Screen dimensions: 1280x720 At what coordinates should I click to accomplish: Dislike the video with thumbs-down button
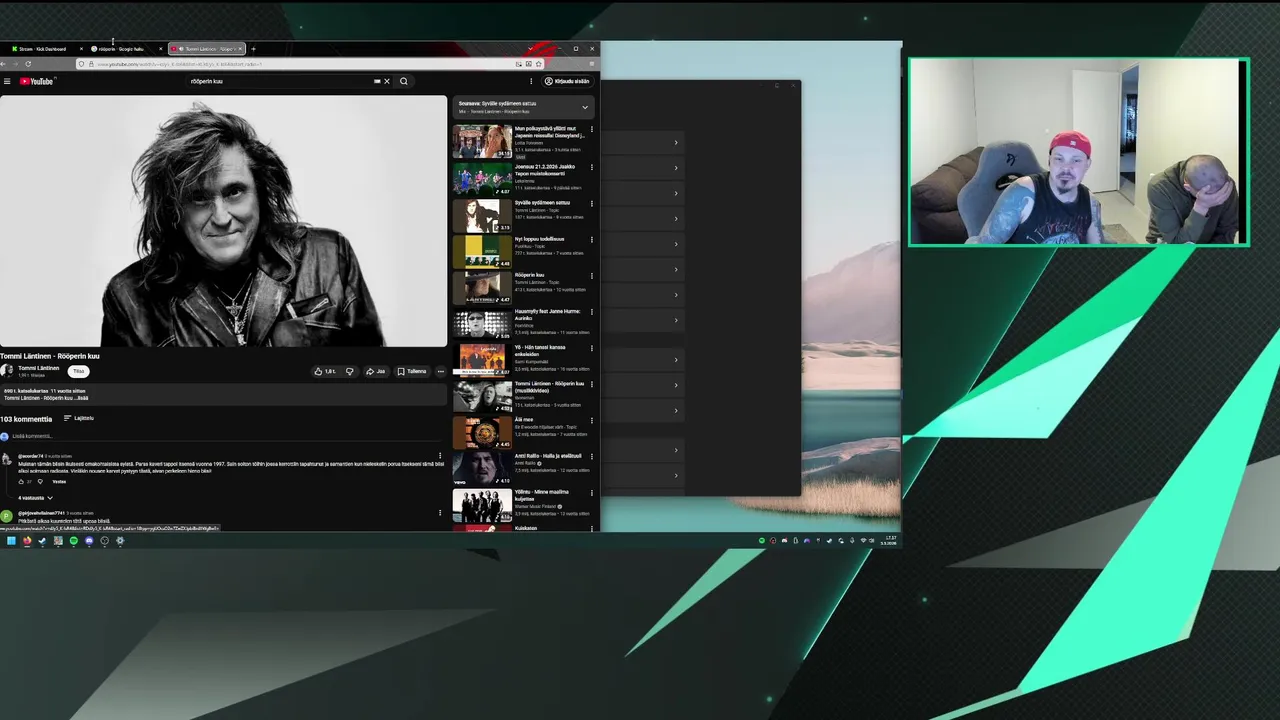coord(349,371)
